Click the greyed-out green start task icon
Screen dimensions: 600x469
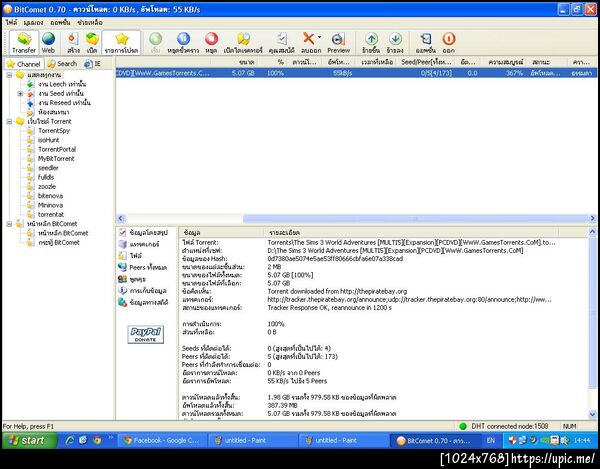(x=155, y=42)
